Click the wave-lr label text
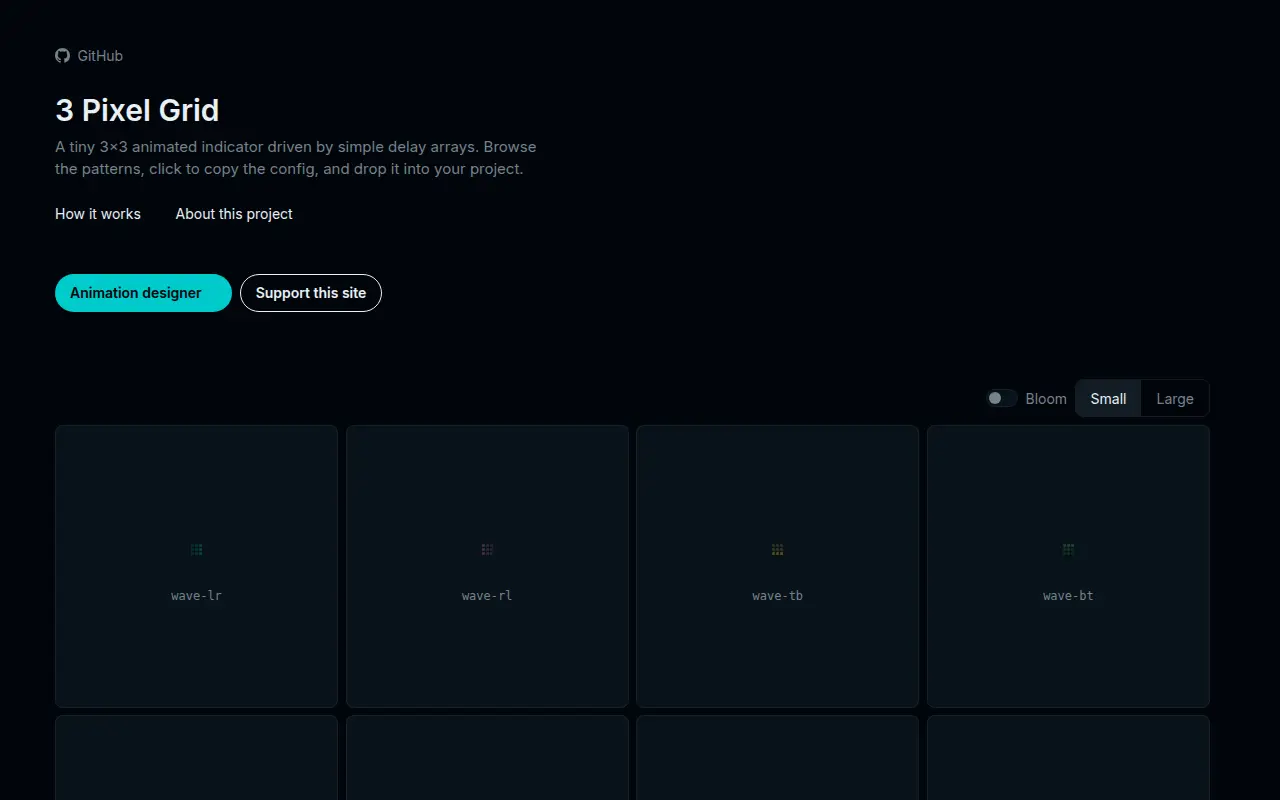The image size is (1280, 800). pos(196,596)
